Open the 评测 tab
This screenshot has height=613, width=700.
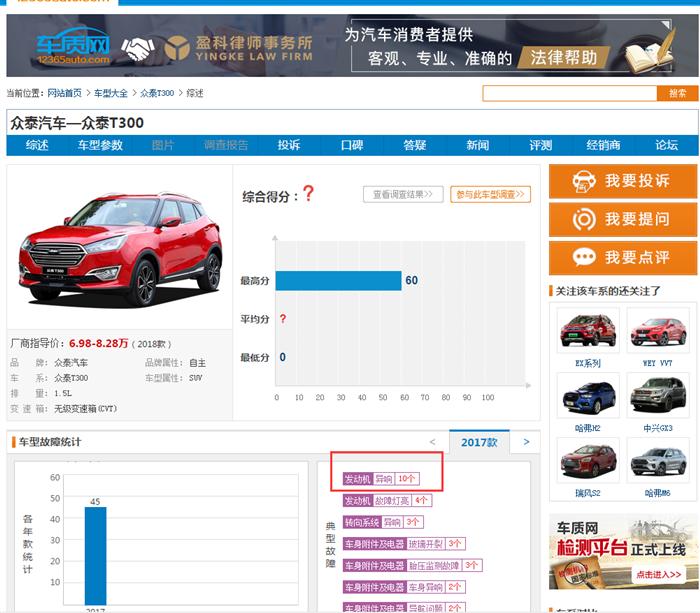click(541, 145)
